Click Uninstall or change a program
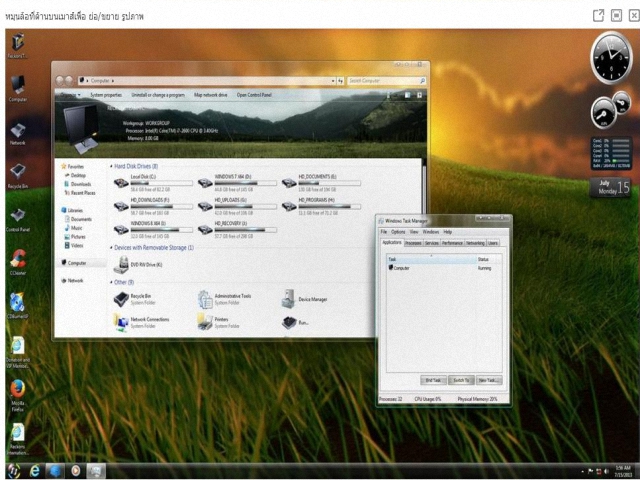 click(x=158, y=95)
